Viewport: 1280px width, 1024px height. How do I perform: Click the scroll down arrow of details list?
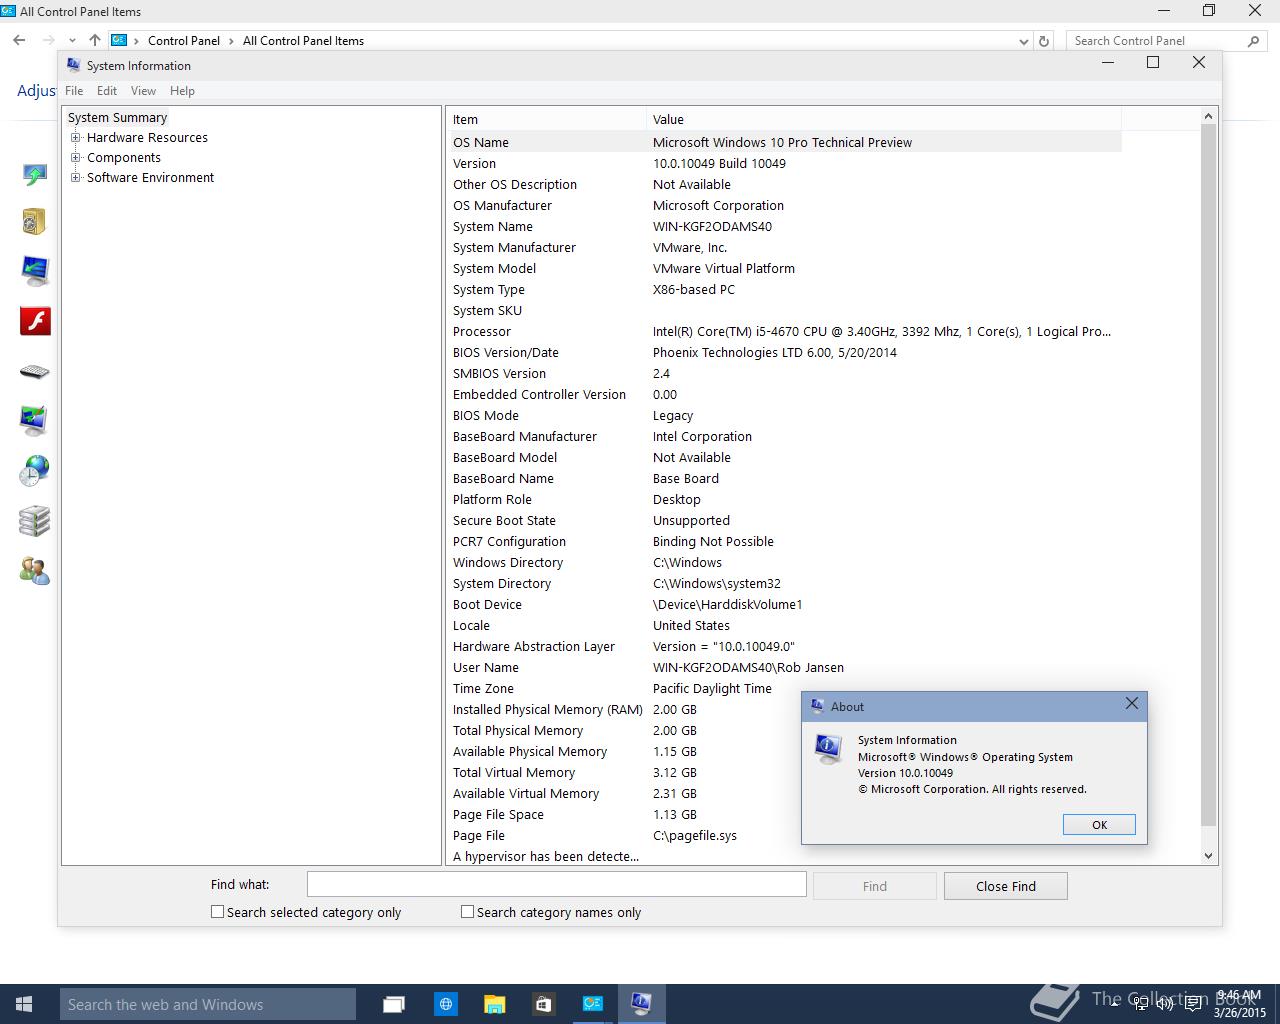point(1208,856)
